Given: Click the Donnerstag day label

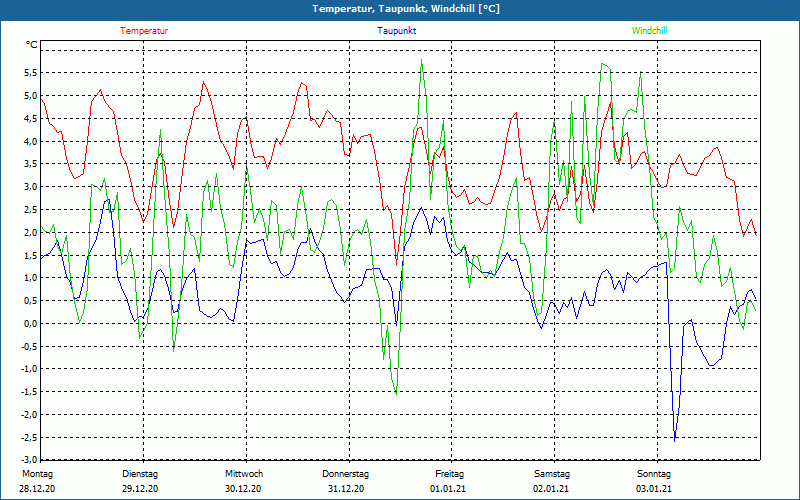Looking at the screenshot, I should 345,474.
